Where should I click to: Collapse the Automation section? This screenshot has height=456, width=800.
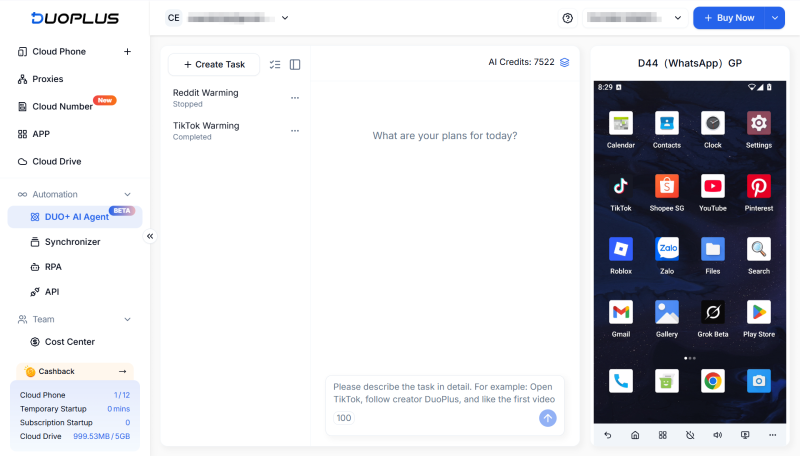tap(127, 194)
